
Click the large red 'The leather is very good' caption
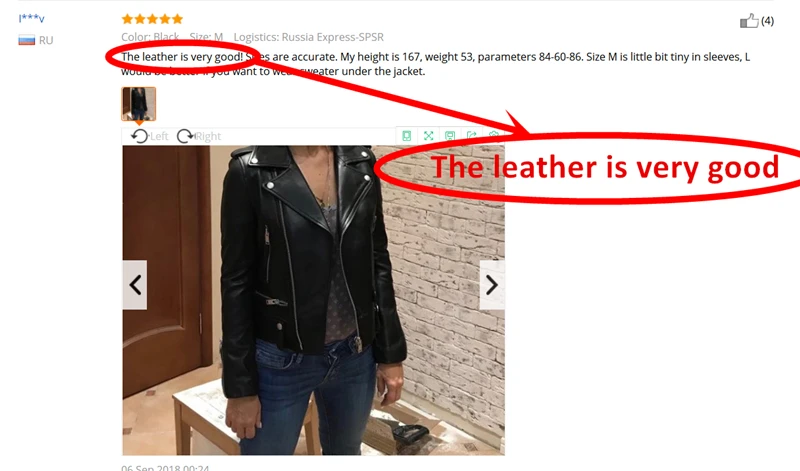click(605, 167)
